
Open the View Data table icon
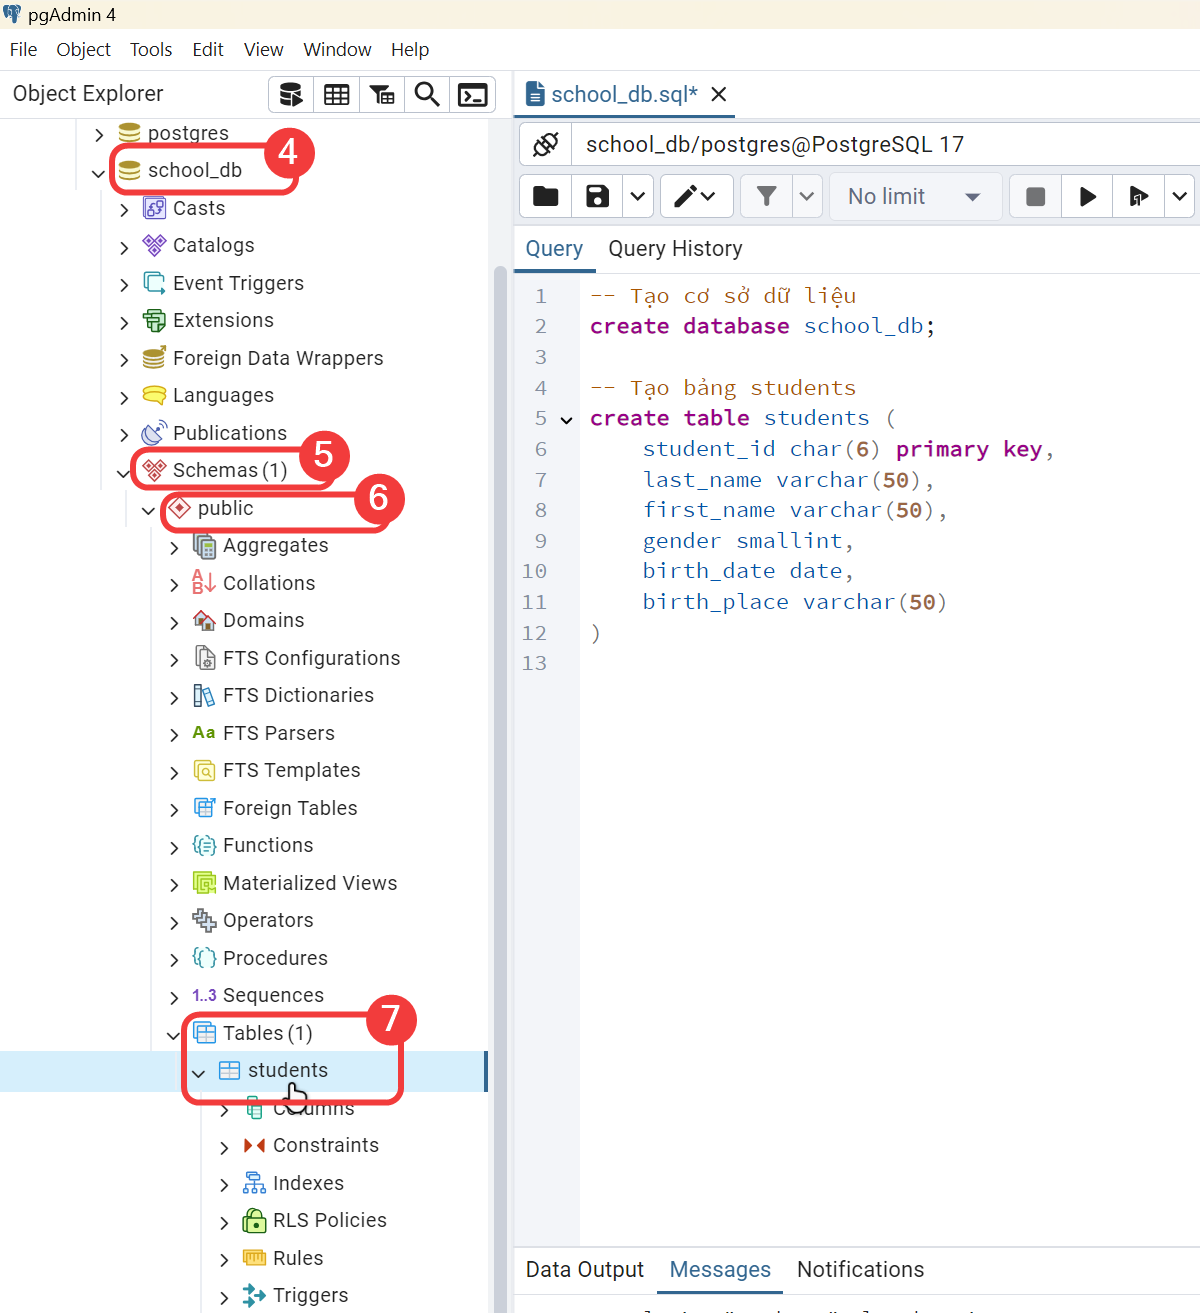pos(337,95)
